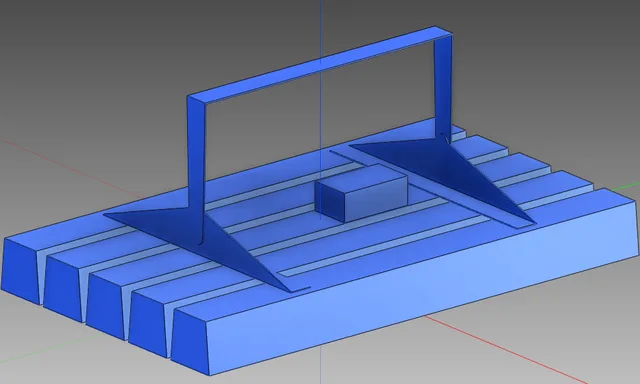Select the small box at the model center
The height and width of the screenshot is (384, 640).
tap(363, 194)
